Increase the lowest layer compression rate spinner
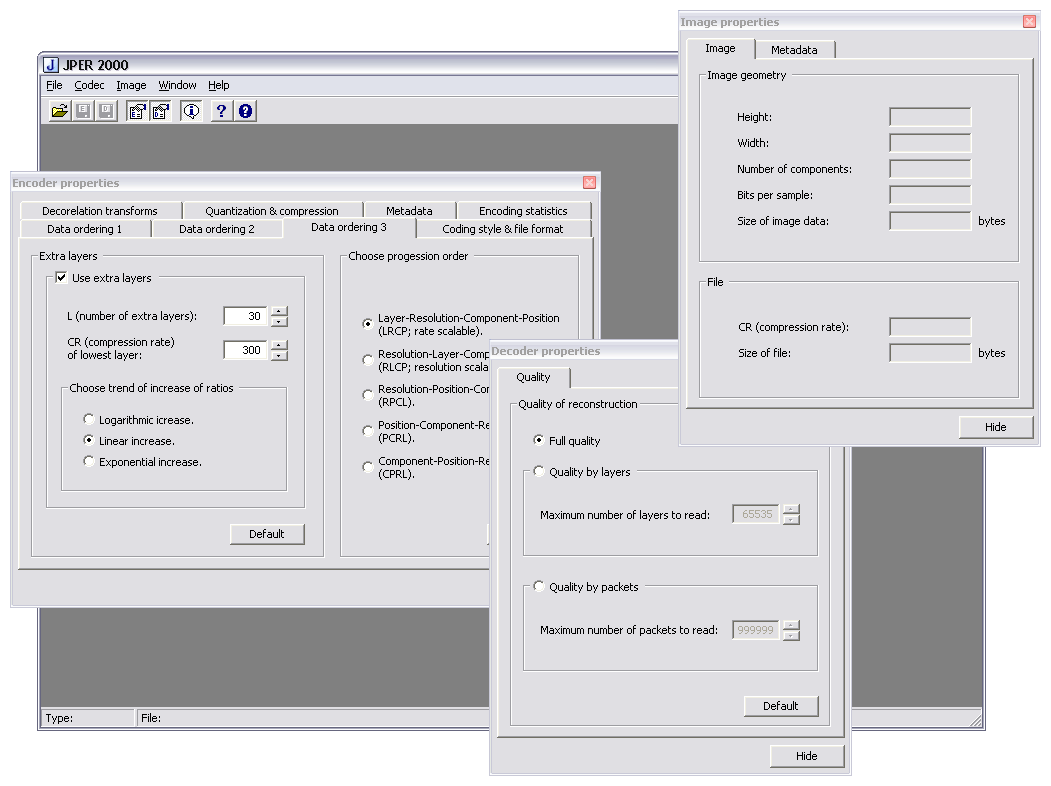Screen dimensions: 1051x786 (280, 345)
